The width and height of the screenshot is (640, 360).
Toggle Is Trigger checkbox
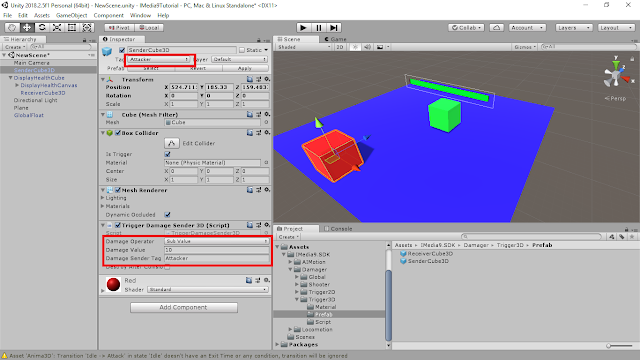[x=167, y=154]
